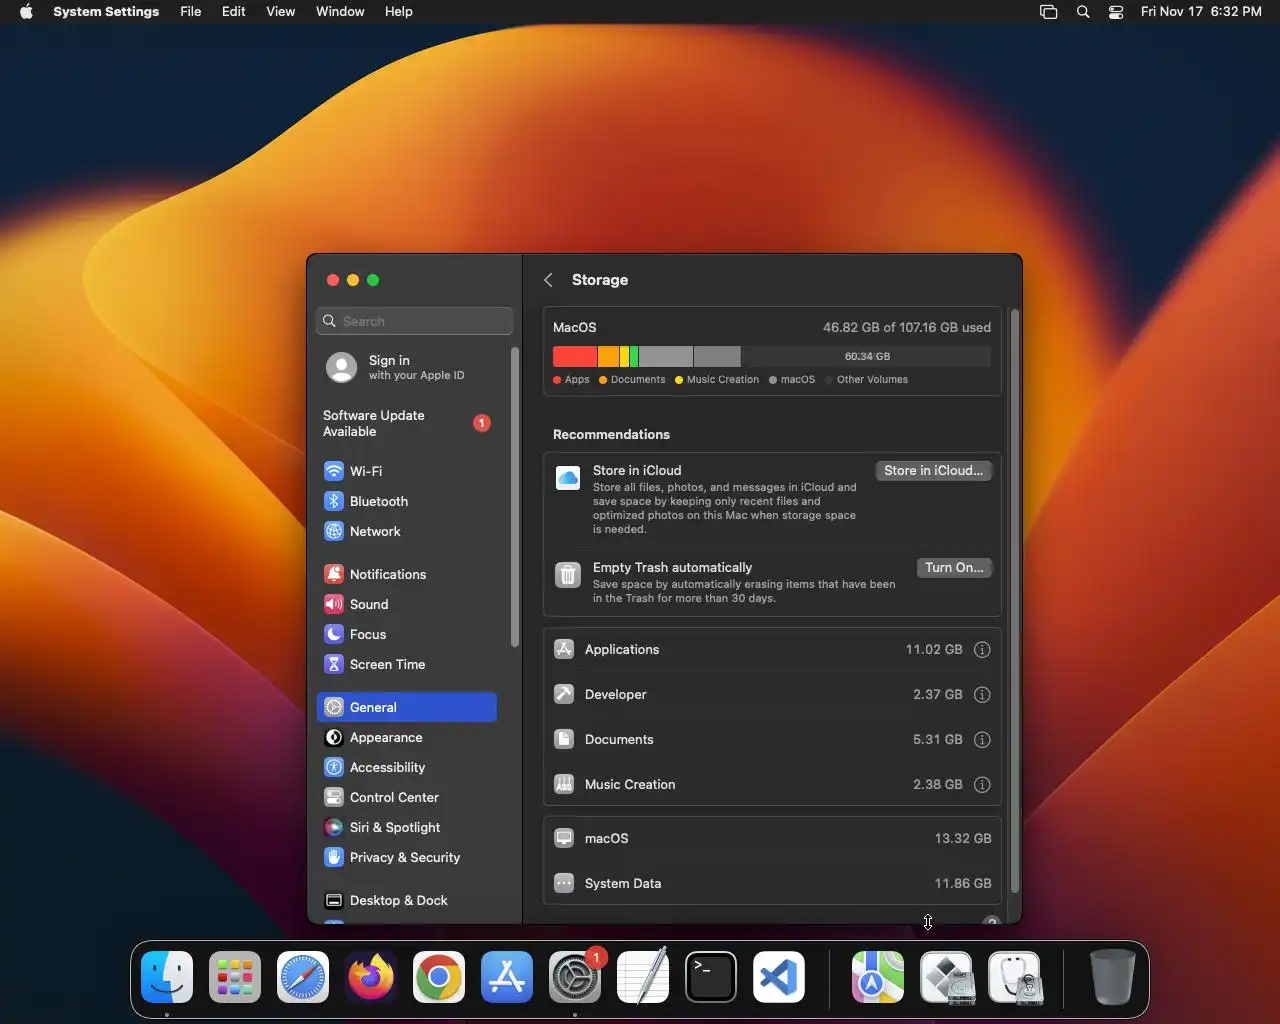Open the Window menu
The width and height of the screenshot is (1280, 1024).
(340, 12)
